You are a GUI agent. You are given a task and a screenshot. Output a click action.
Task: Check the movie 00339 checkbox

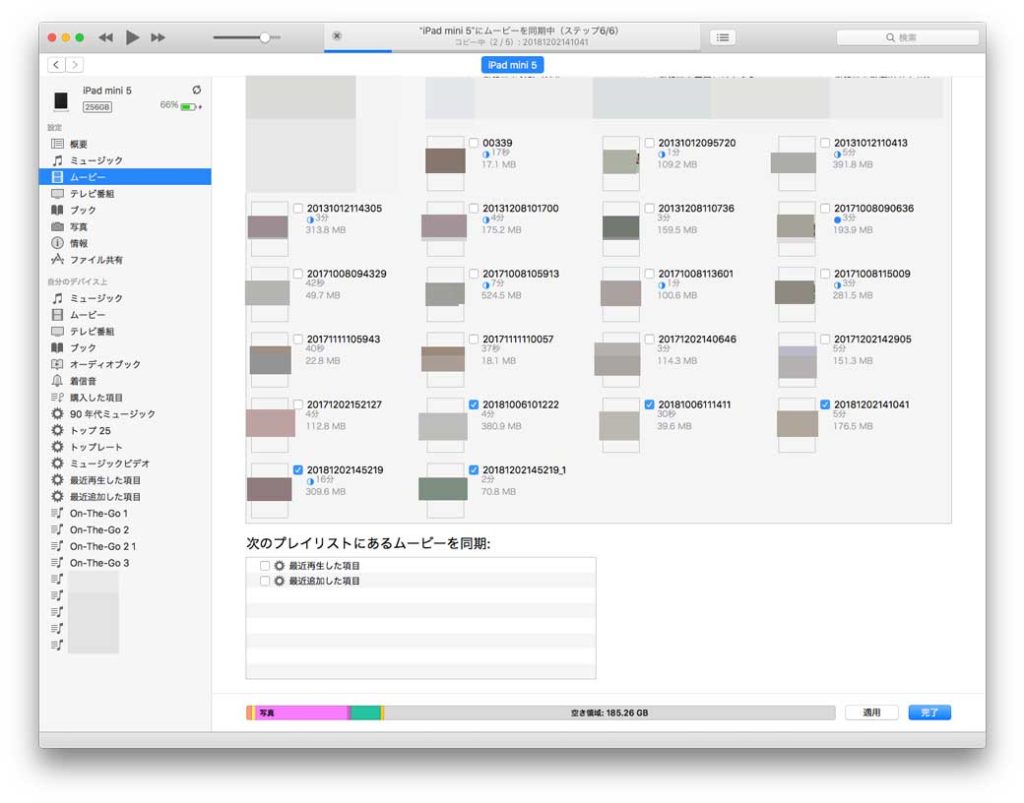click(x=474, y=143)
